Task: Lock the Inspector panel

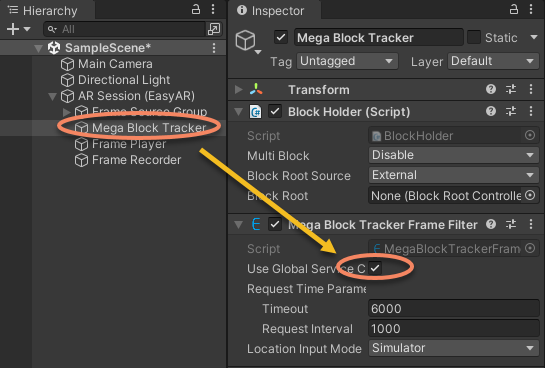Action: coord(514,9)
